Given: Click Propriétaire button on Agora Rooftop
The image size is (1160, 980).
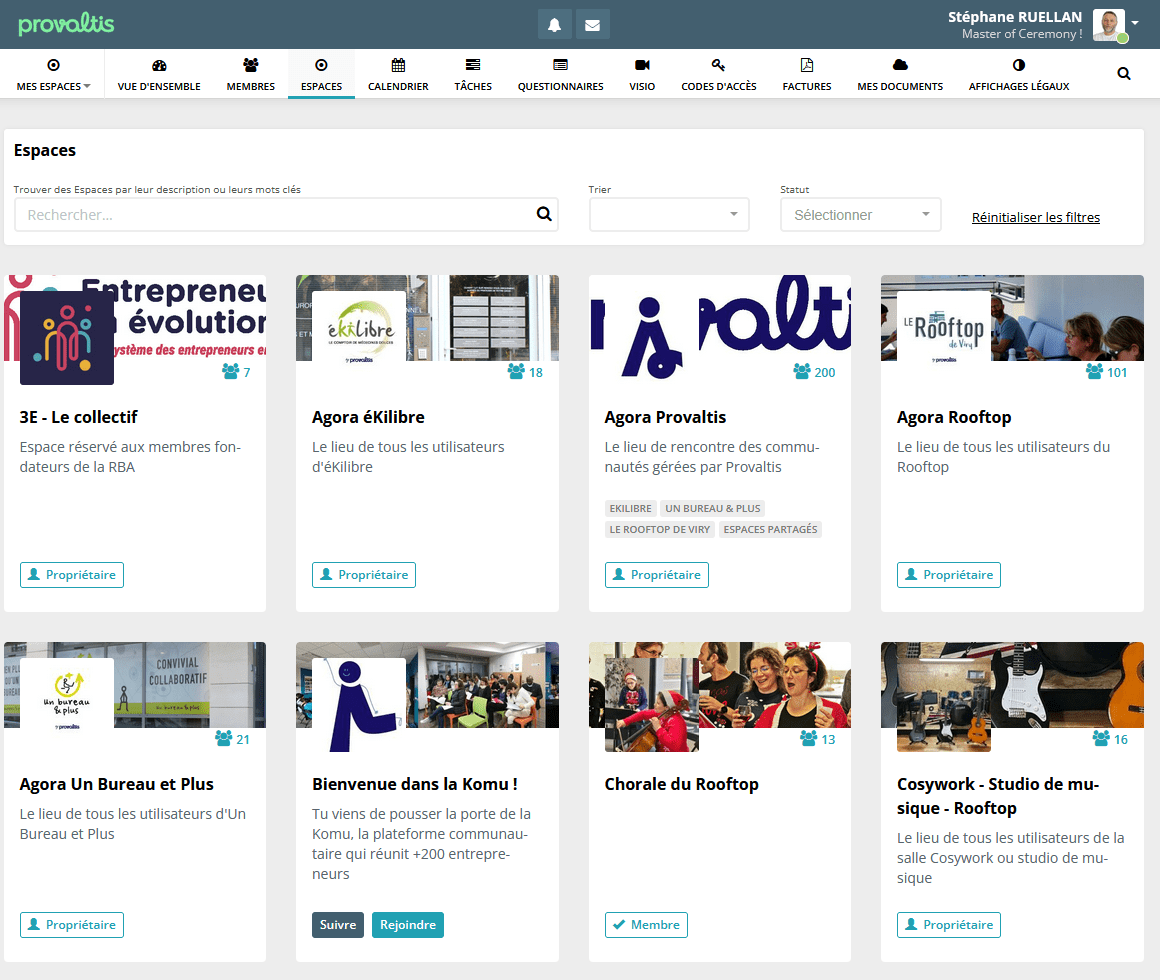Looking at the screenshot, I should [949, 575].
